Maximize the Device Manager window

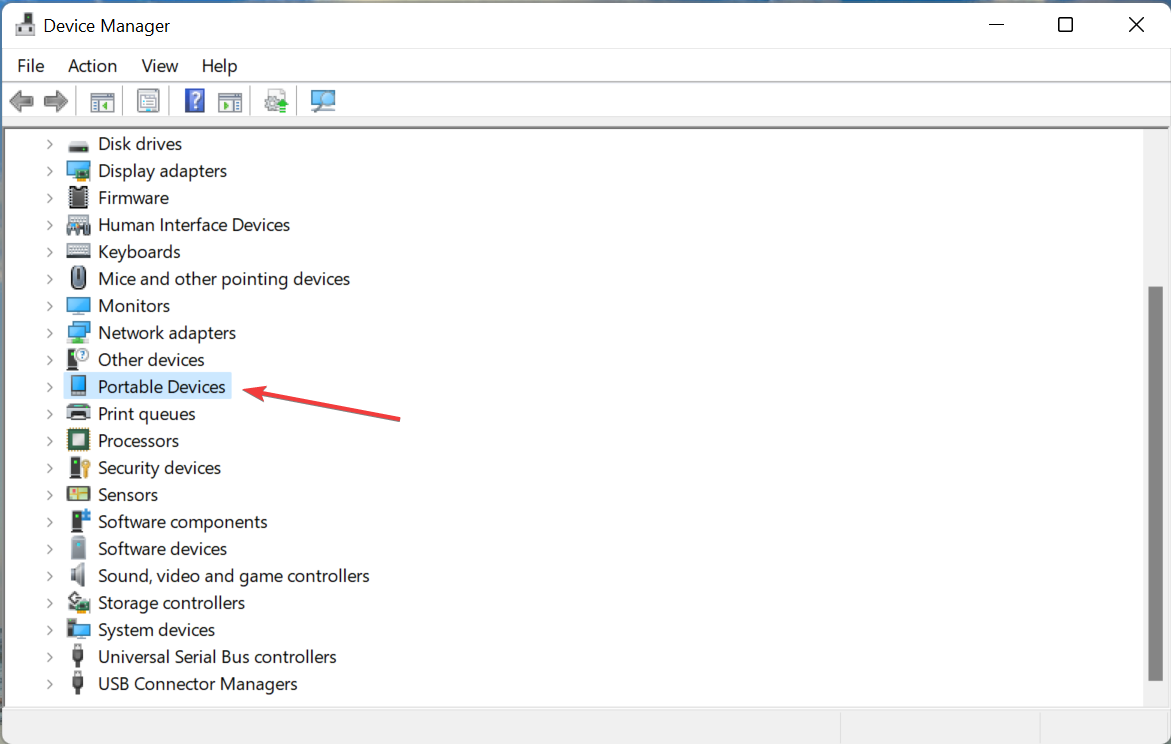[x=1066, y=25]
